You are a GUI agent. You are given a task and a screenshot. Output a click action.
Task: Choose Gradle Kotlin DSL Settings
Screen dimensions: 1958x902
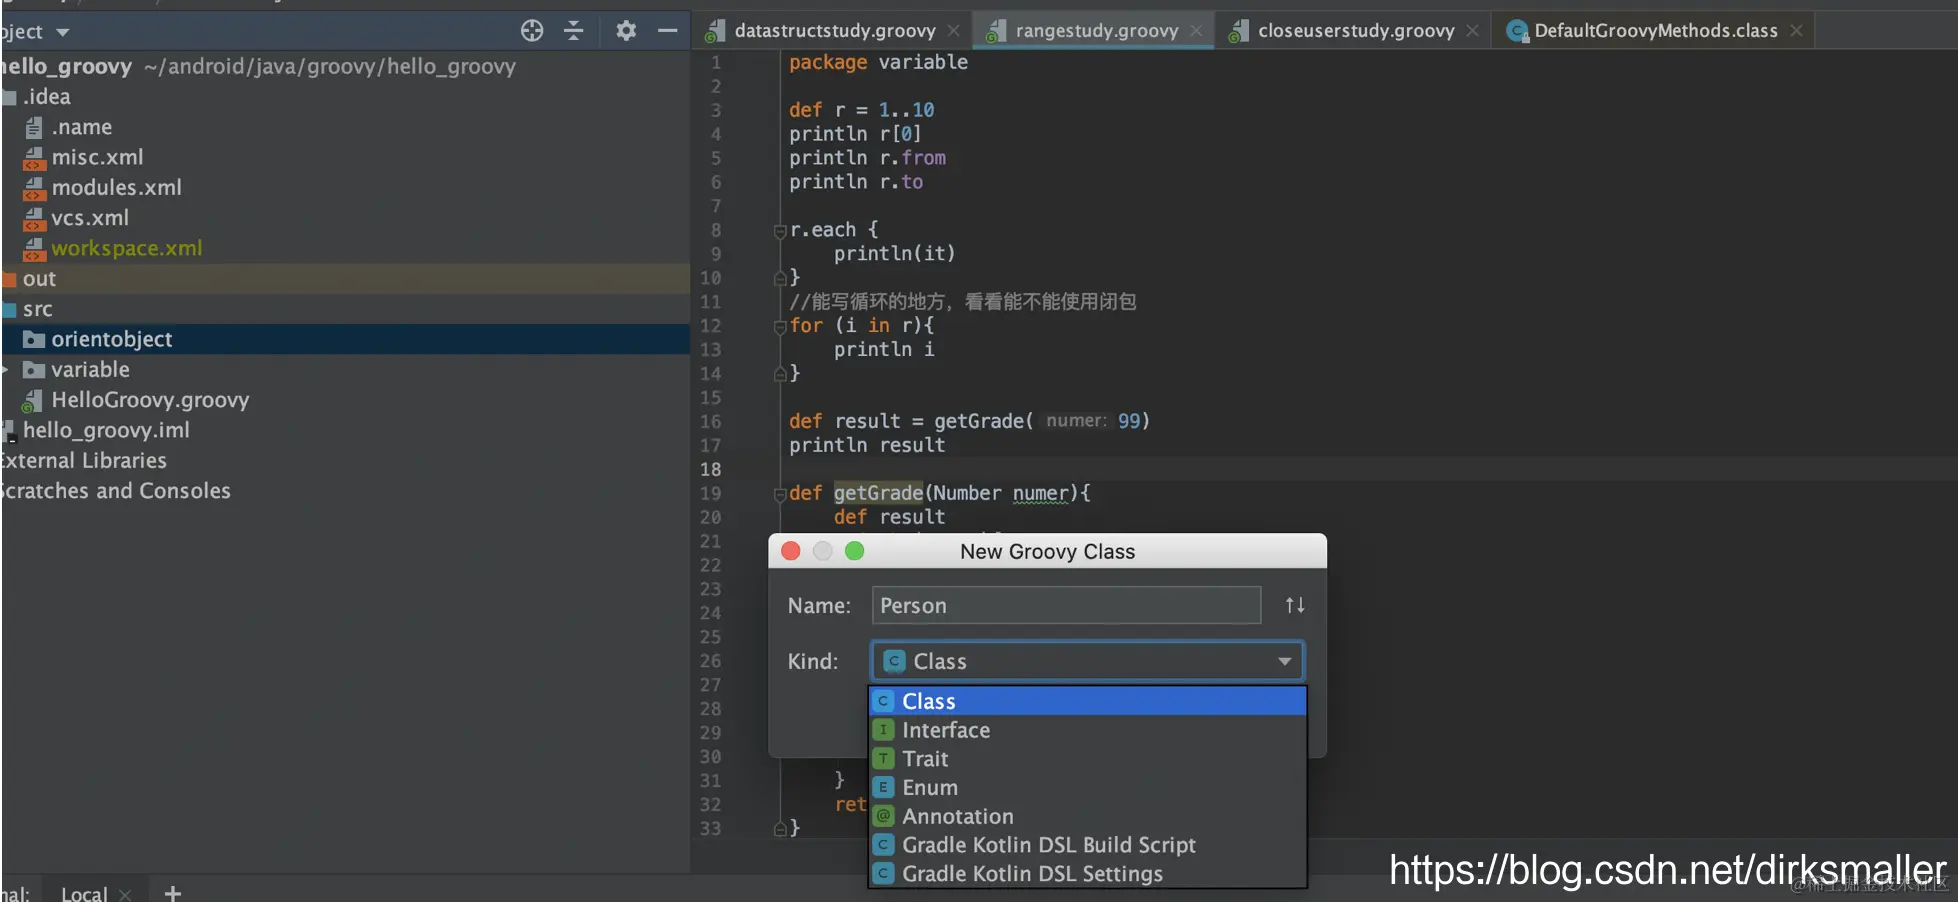click(1088, 874)
